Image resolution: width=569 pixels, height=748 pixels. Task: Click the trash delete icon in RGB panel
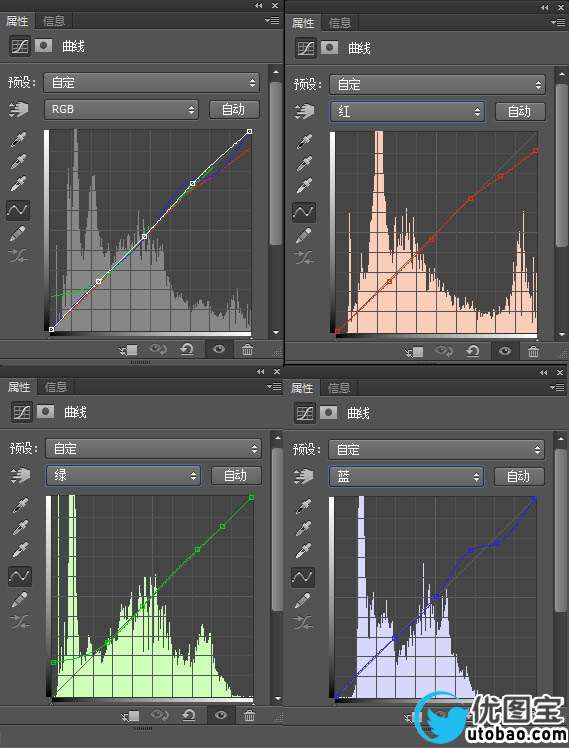coord(248,350)
